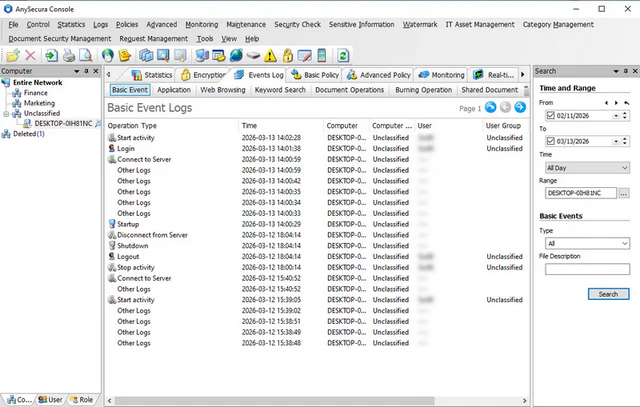
Task: Pin the Search panel
Action: pos(626,71)
